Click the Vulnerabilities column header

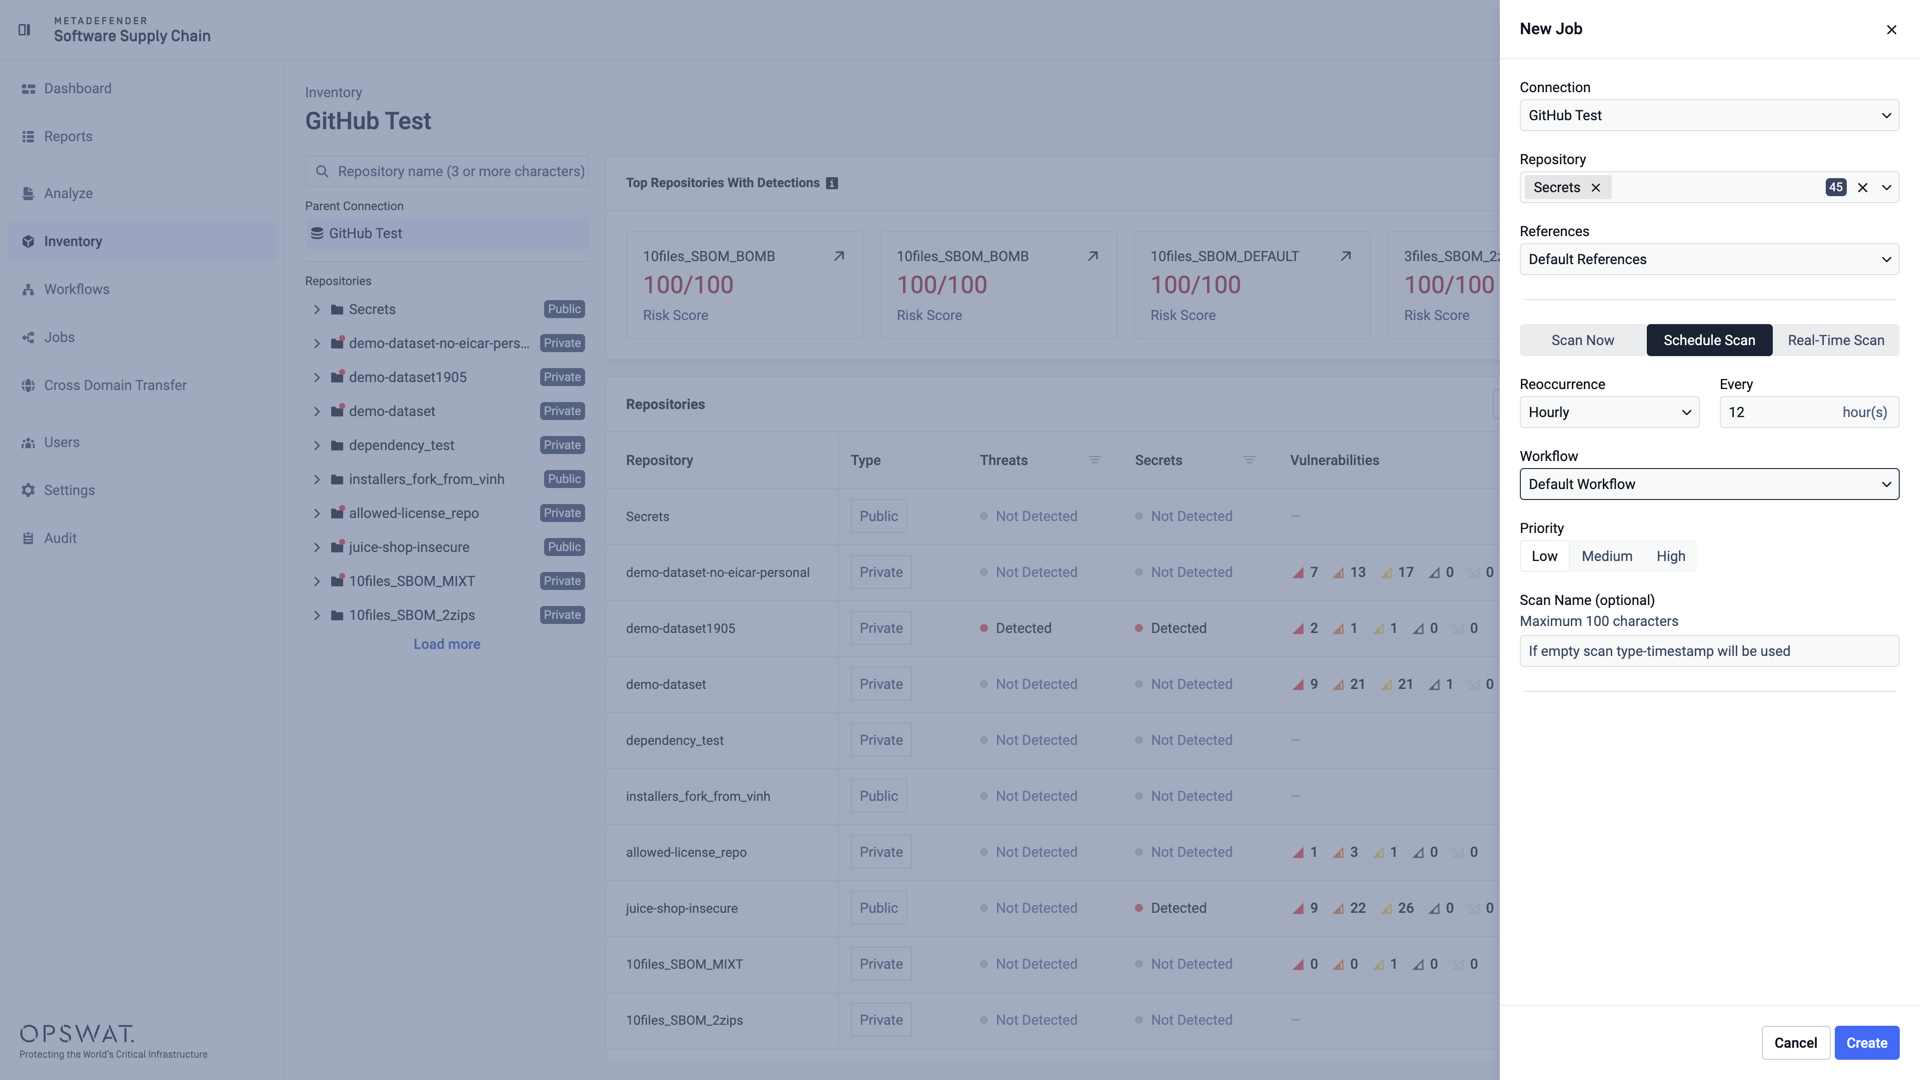pyautogui.click(x=1334, y=461)
